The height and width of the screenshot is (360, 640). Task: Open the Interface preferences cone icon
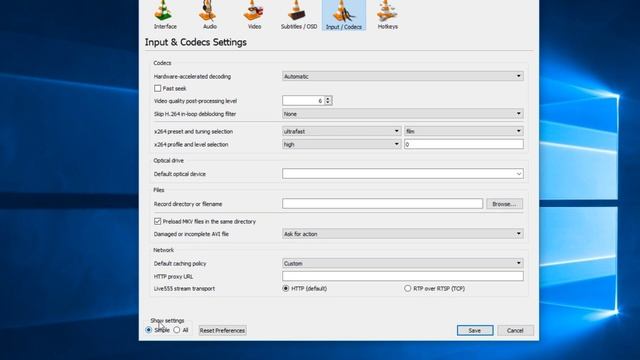164,15
